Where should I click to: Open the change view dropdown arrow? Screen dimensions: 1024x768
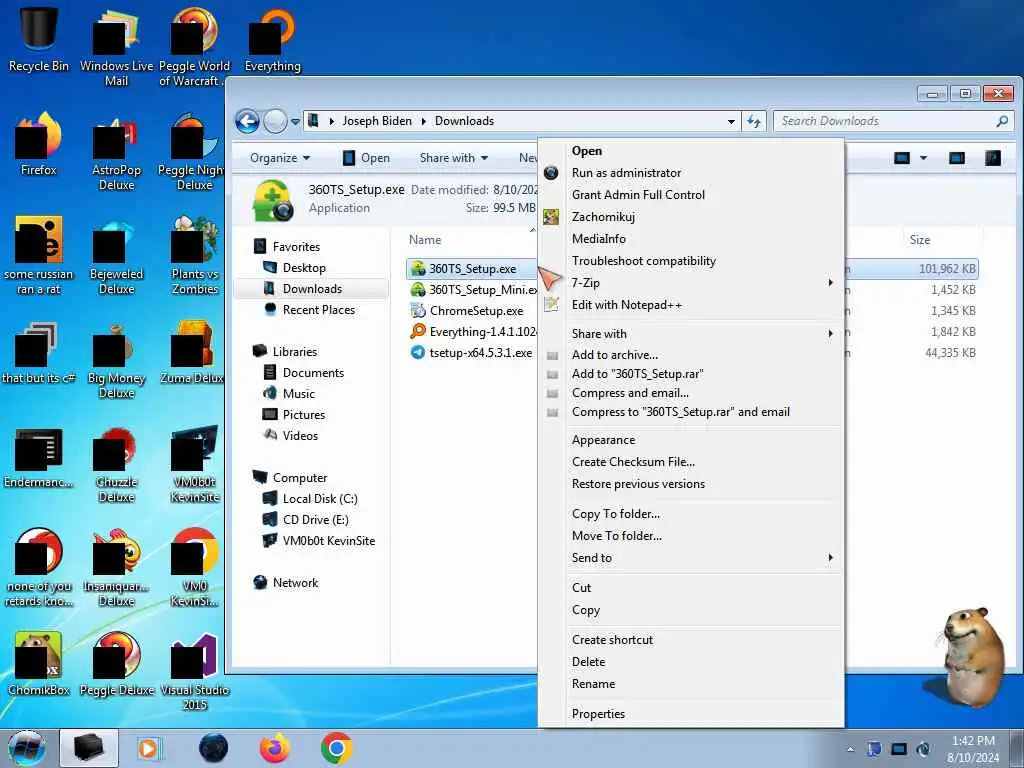pos(923,158)
